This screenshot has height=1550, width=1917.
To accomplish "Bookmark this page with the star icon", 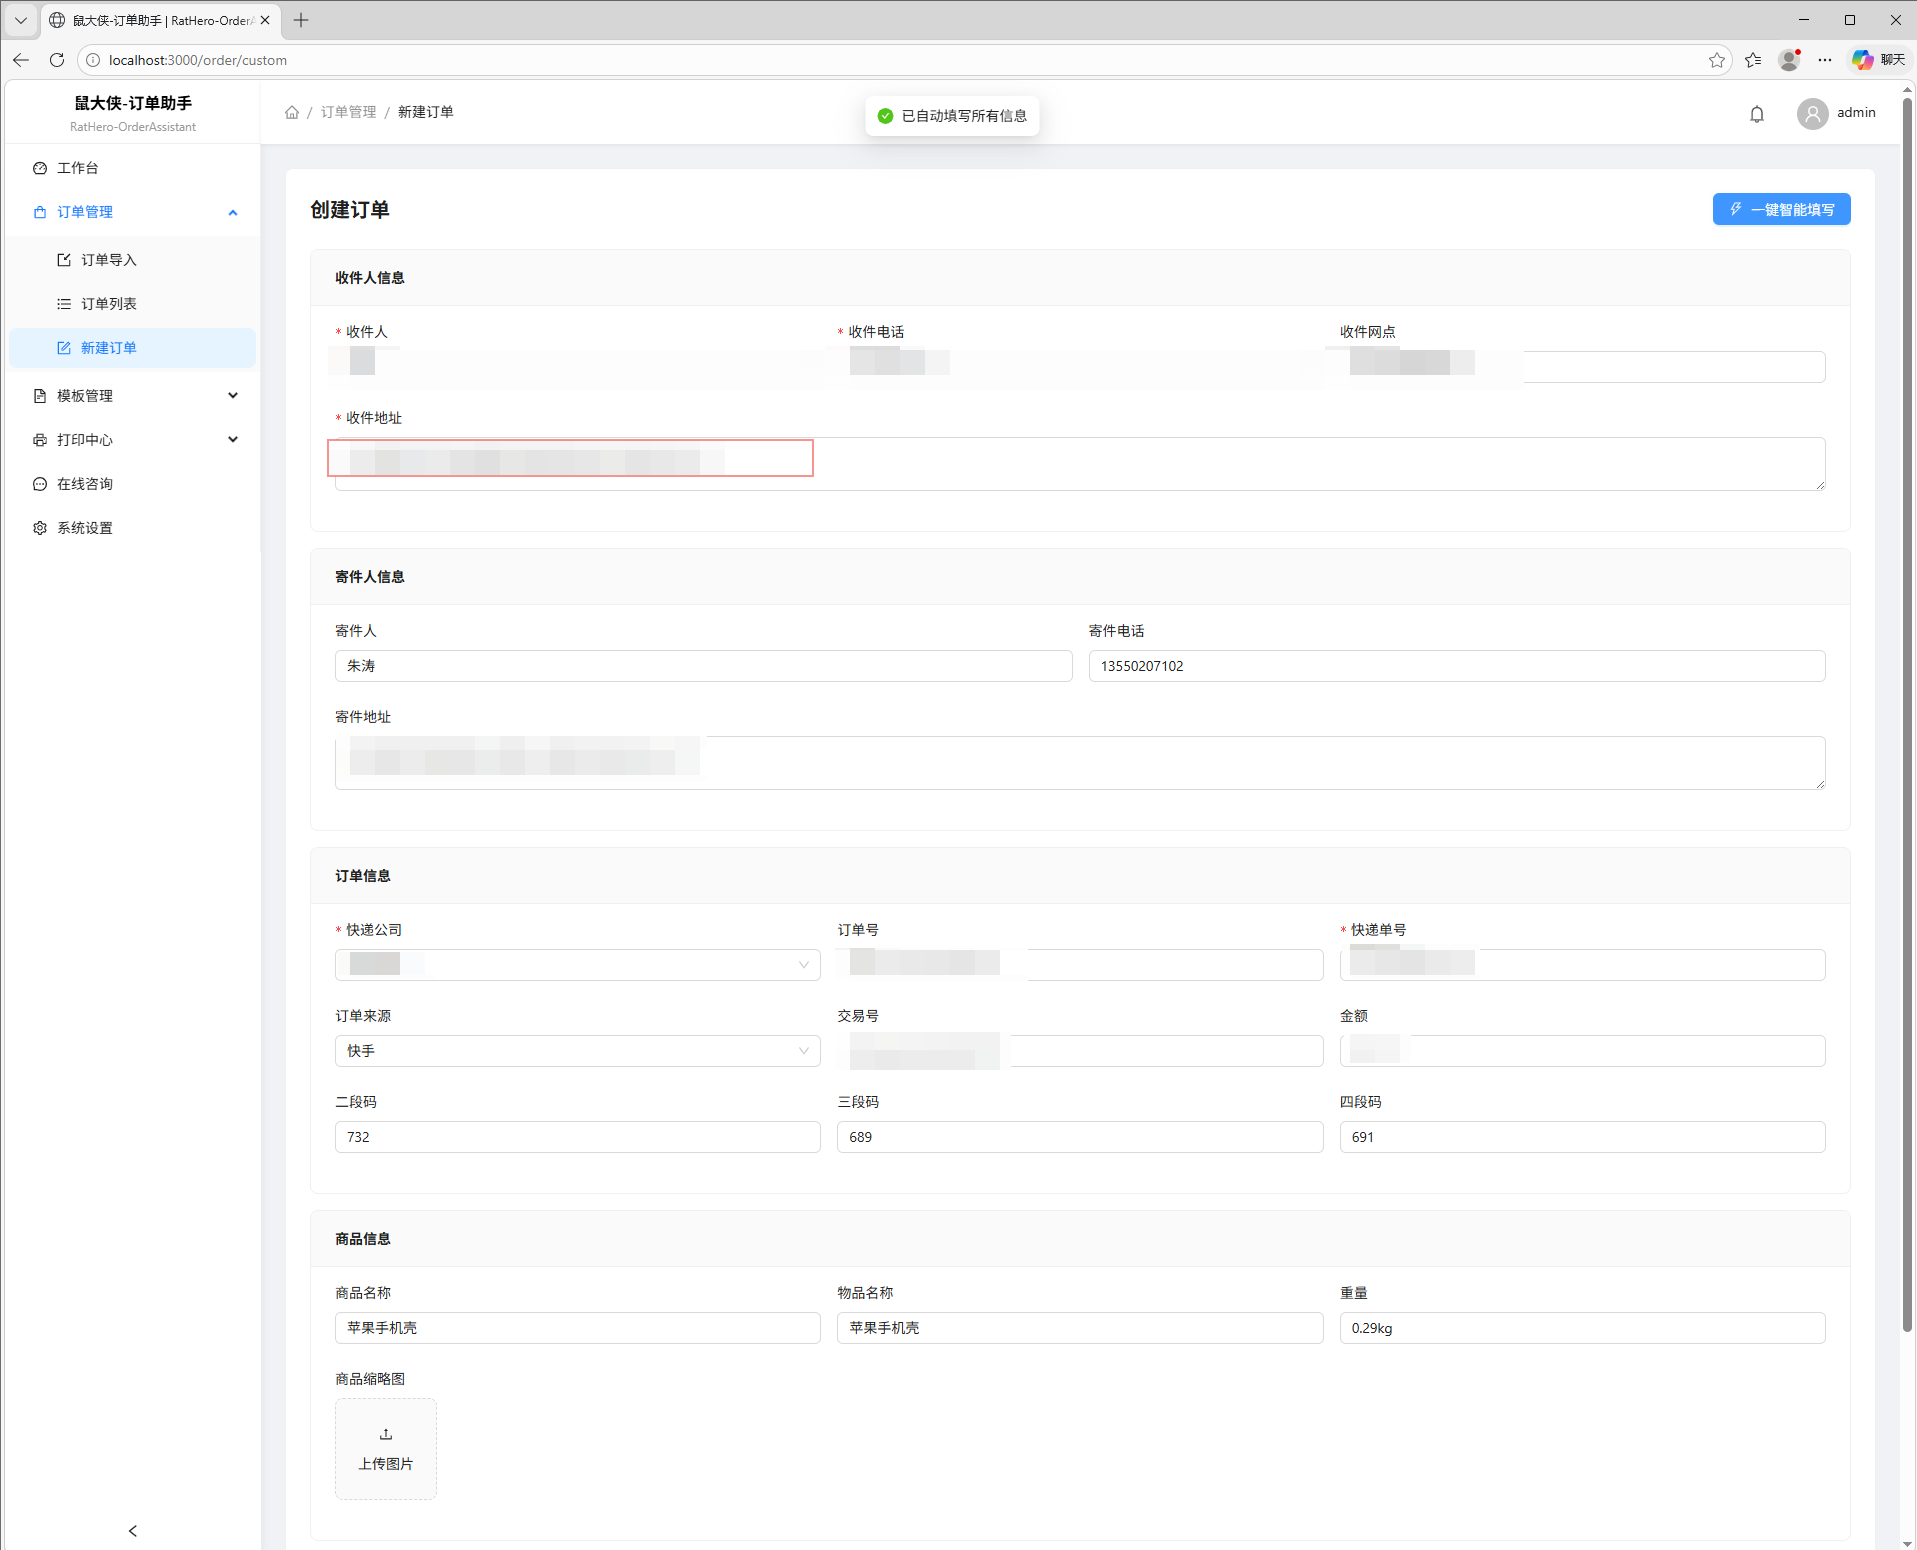I will 1716,60.
